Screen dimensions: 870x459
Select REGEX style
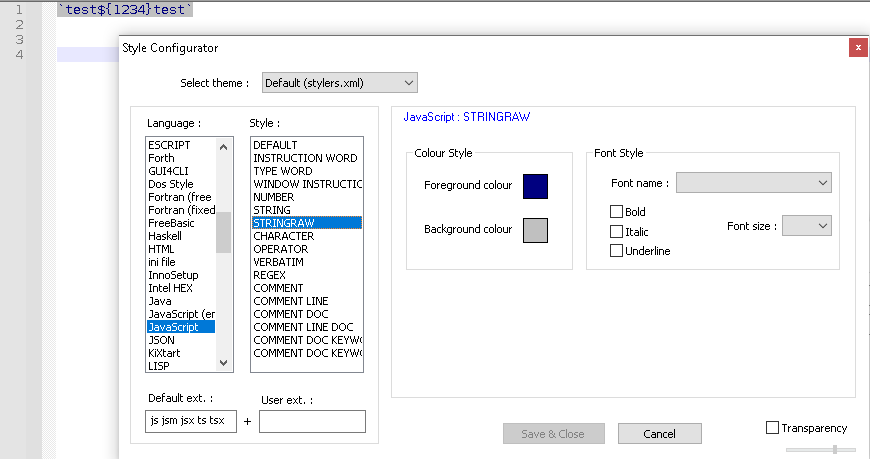[x=307, y=275]
